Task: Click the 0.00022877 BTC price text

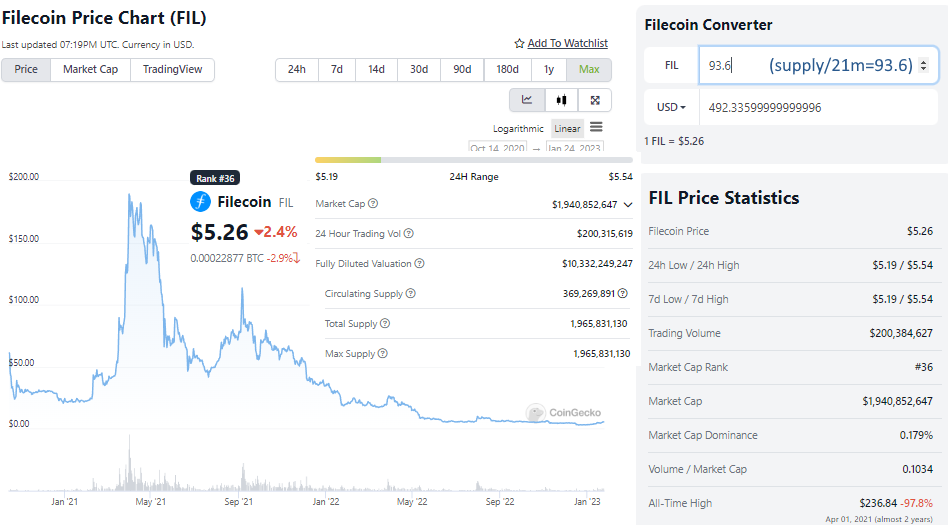Action: click(x=227, y=258)
